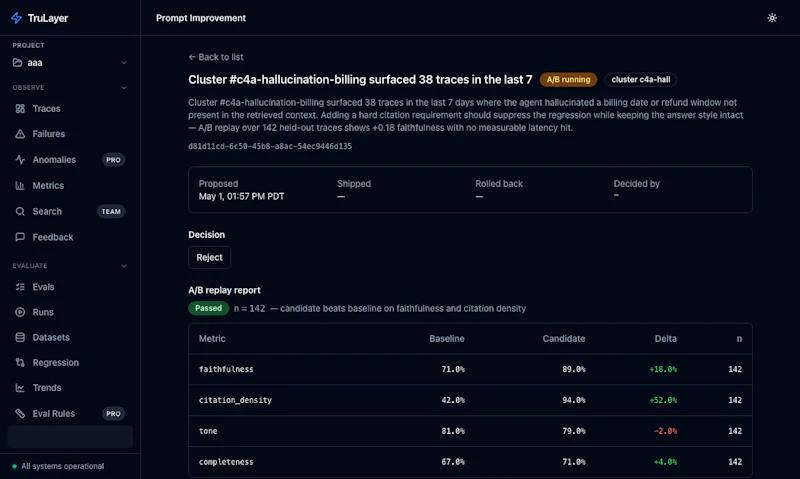Click the TruLayer lightning bolt logo
The width and height of the screenshot is (800, 479).
coord(16,18)
